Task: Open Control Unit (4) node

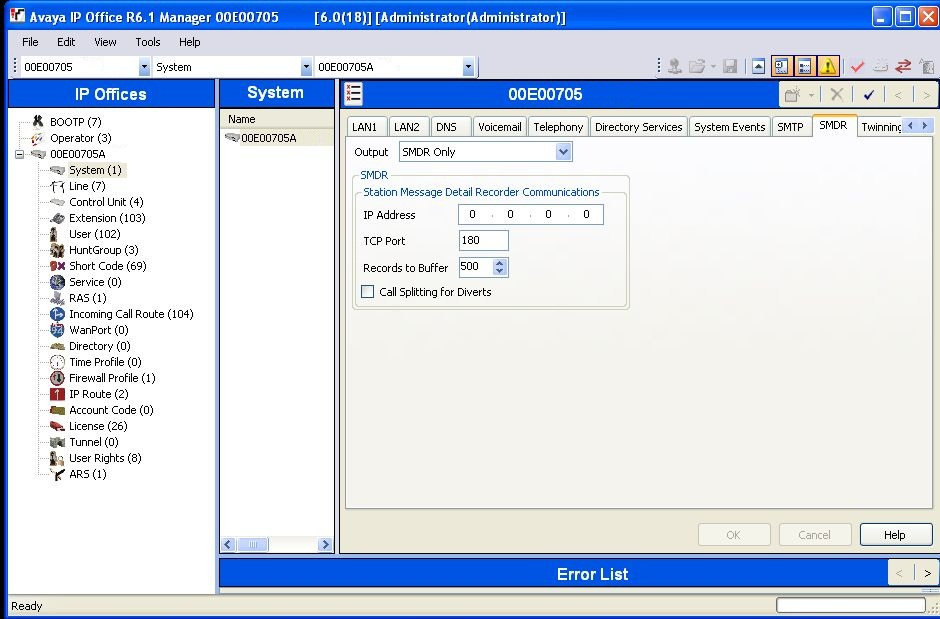Action: pyautogui.click(x=106, y=202)
